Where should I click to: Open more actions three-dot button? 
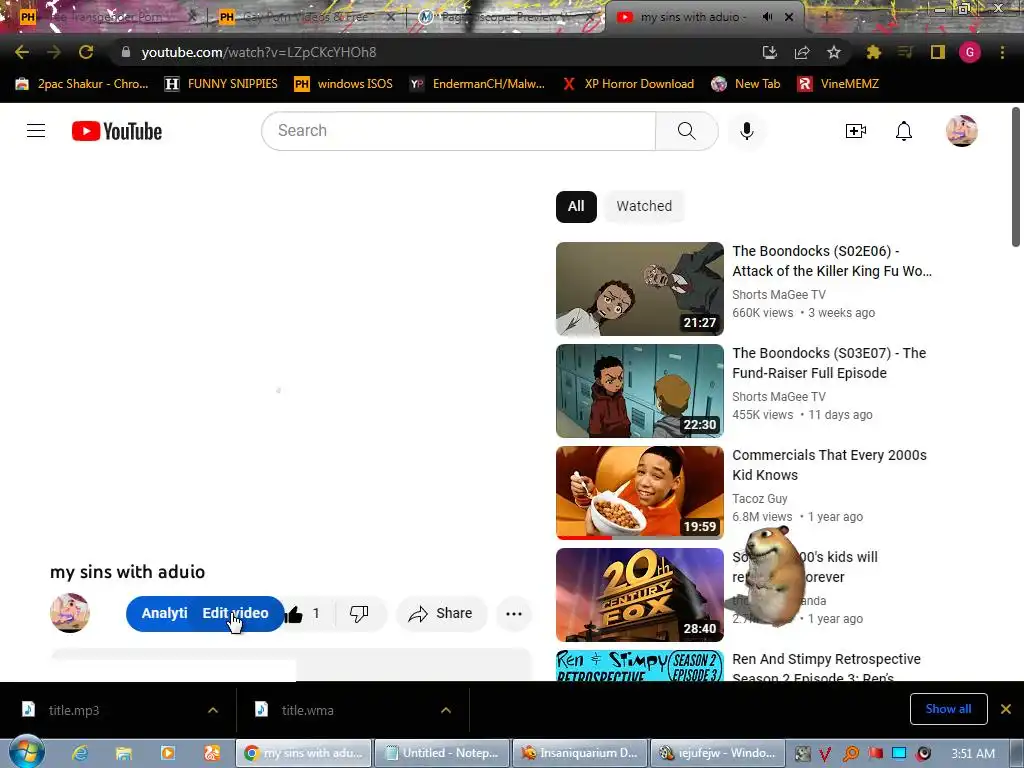[x=514, y=613]
